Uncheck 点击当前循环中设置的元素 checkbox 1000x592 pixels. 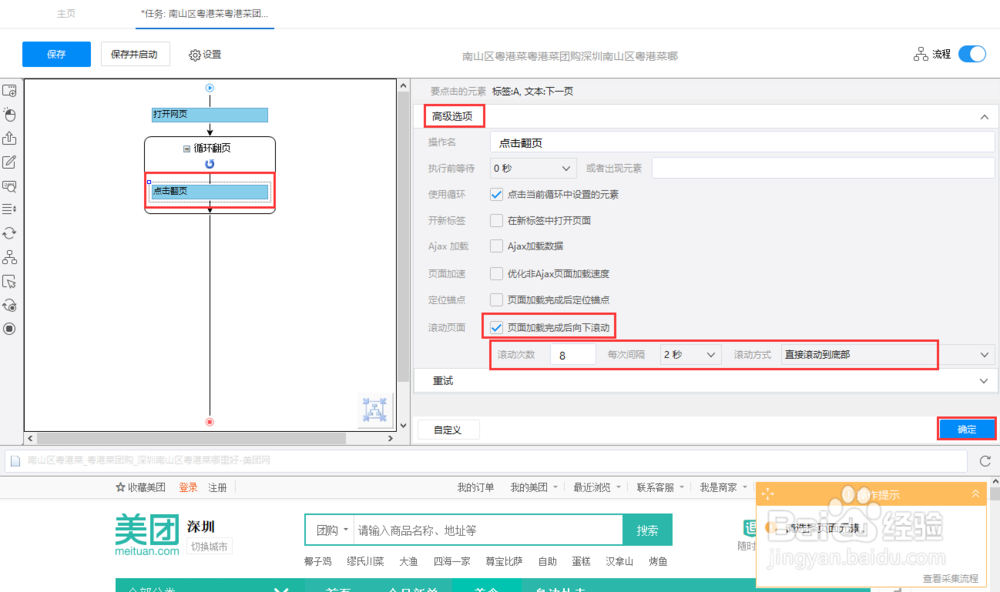tap(496, 195)
